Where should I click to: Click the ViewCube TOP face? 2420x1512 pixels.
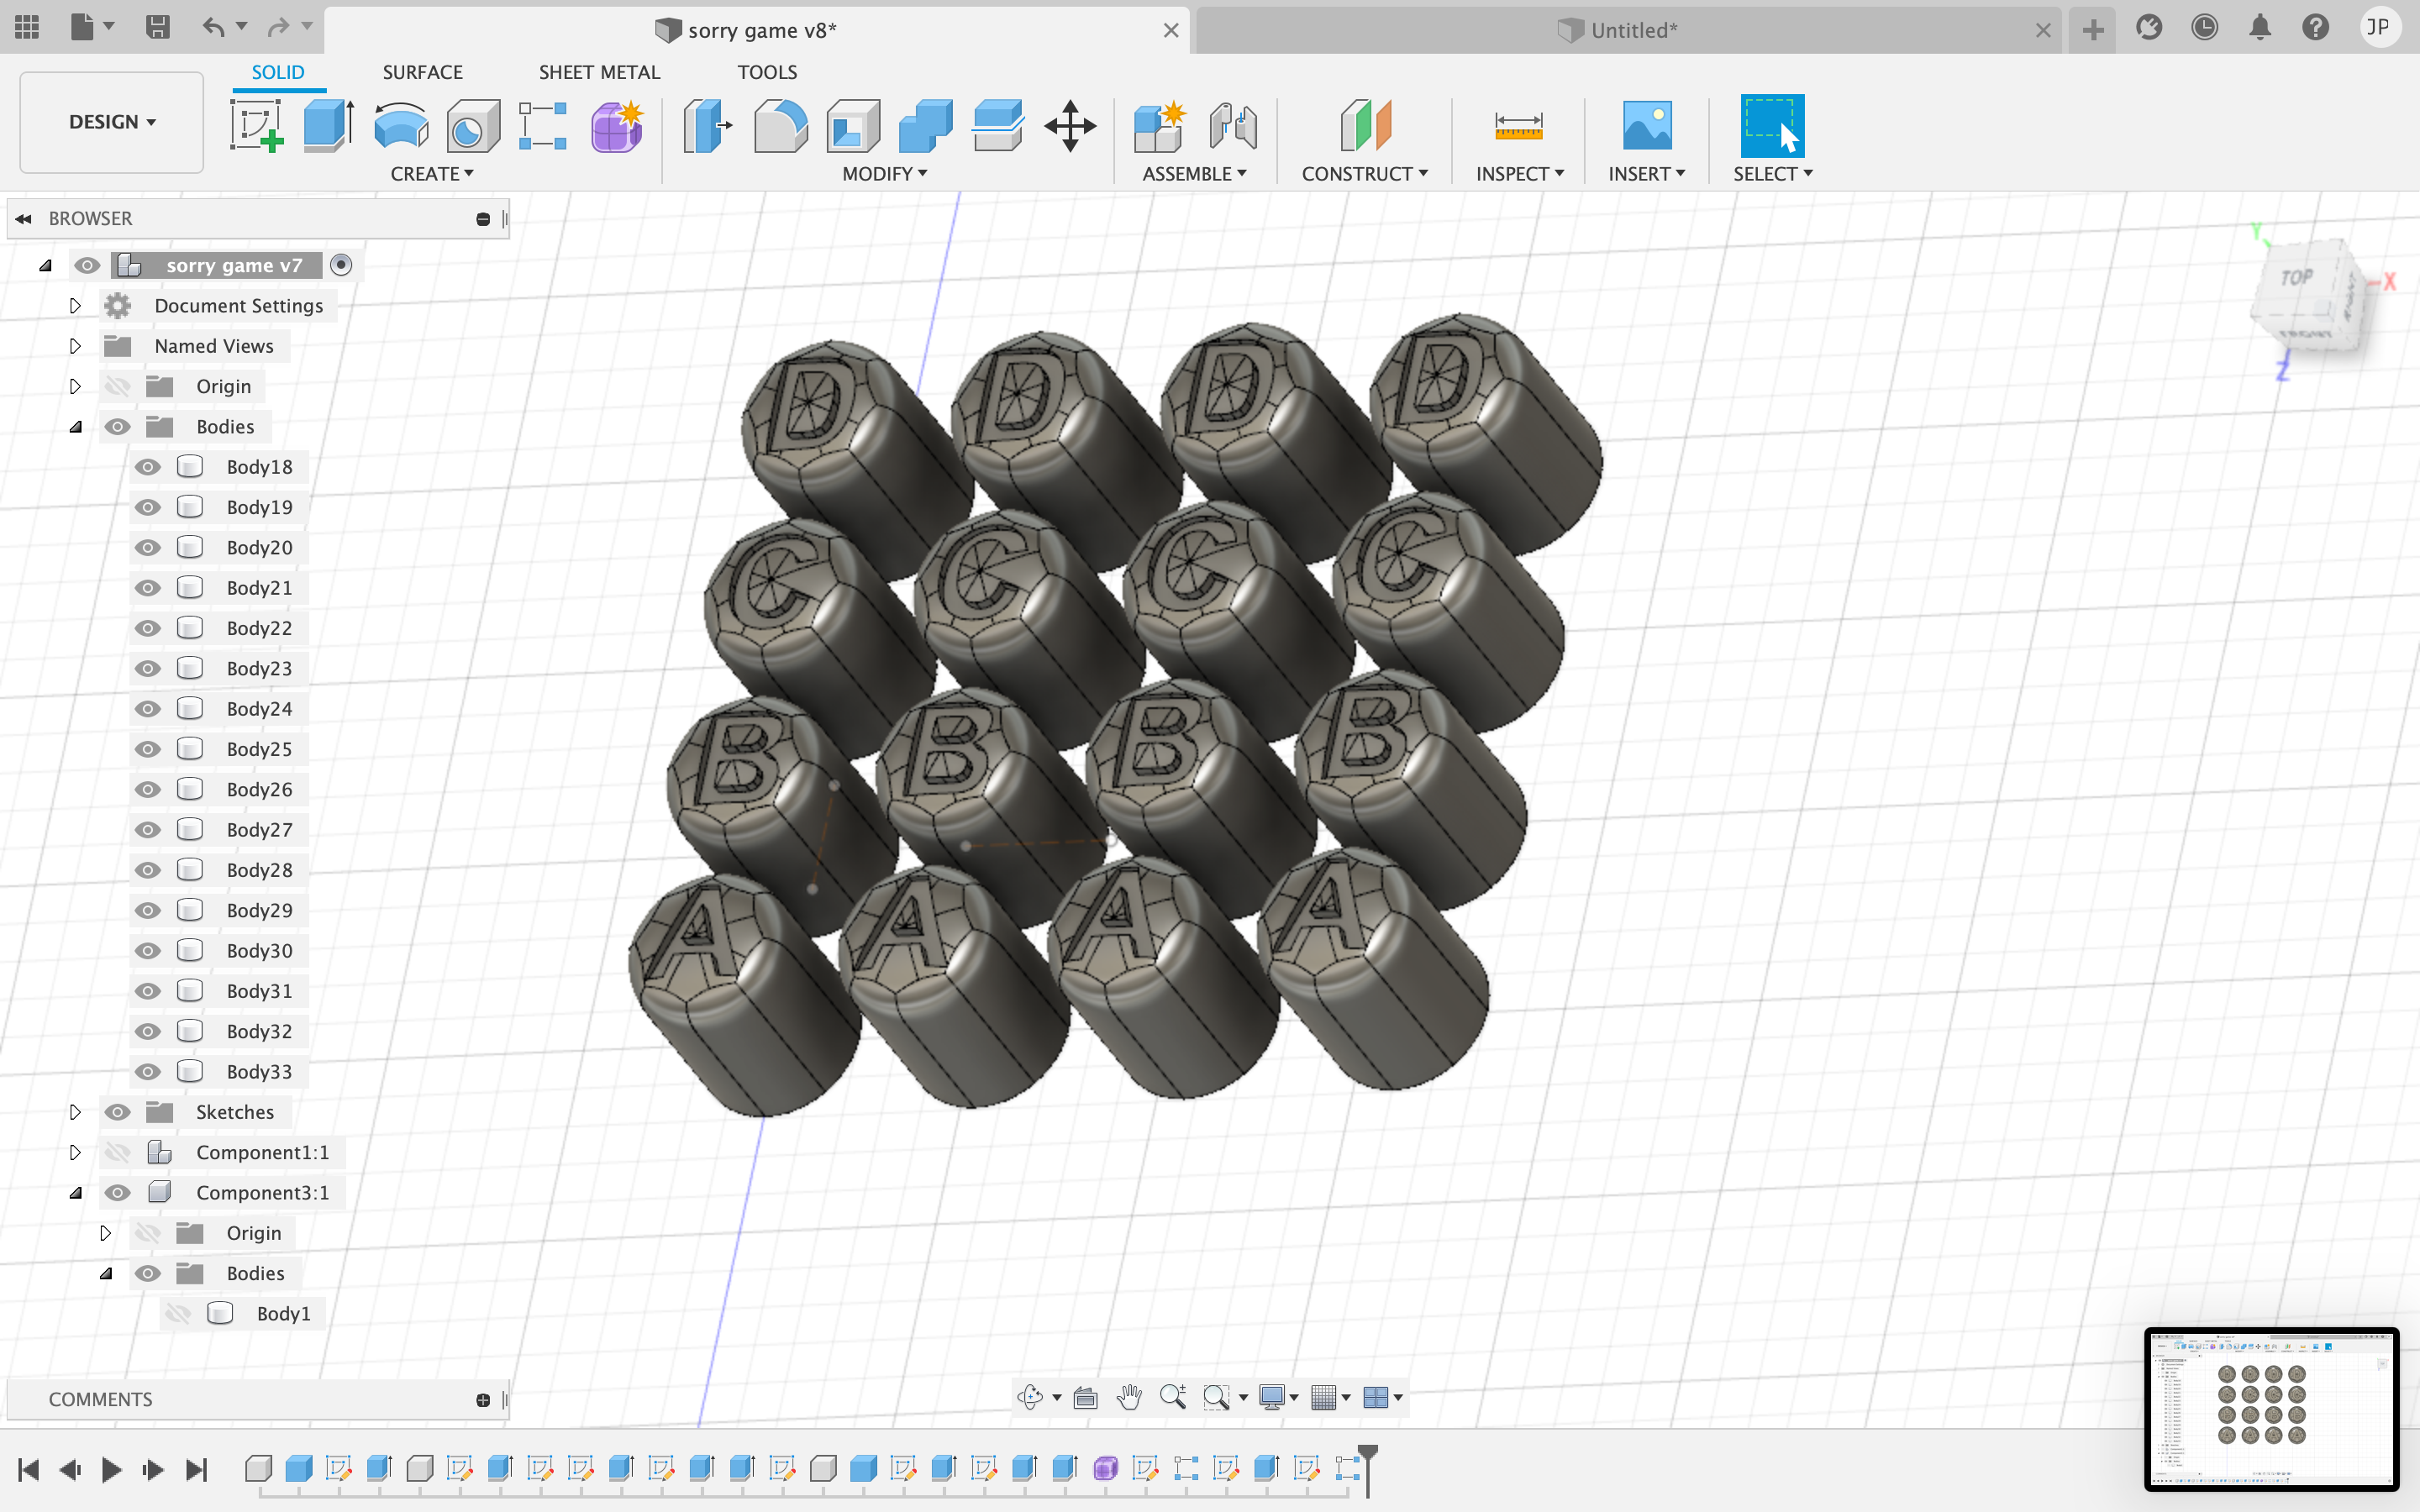click(x=2298, y=277)
